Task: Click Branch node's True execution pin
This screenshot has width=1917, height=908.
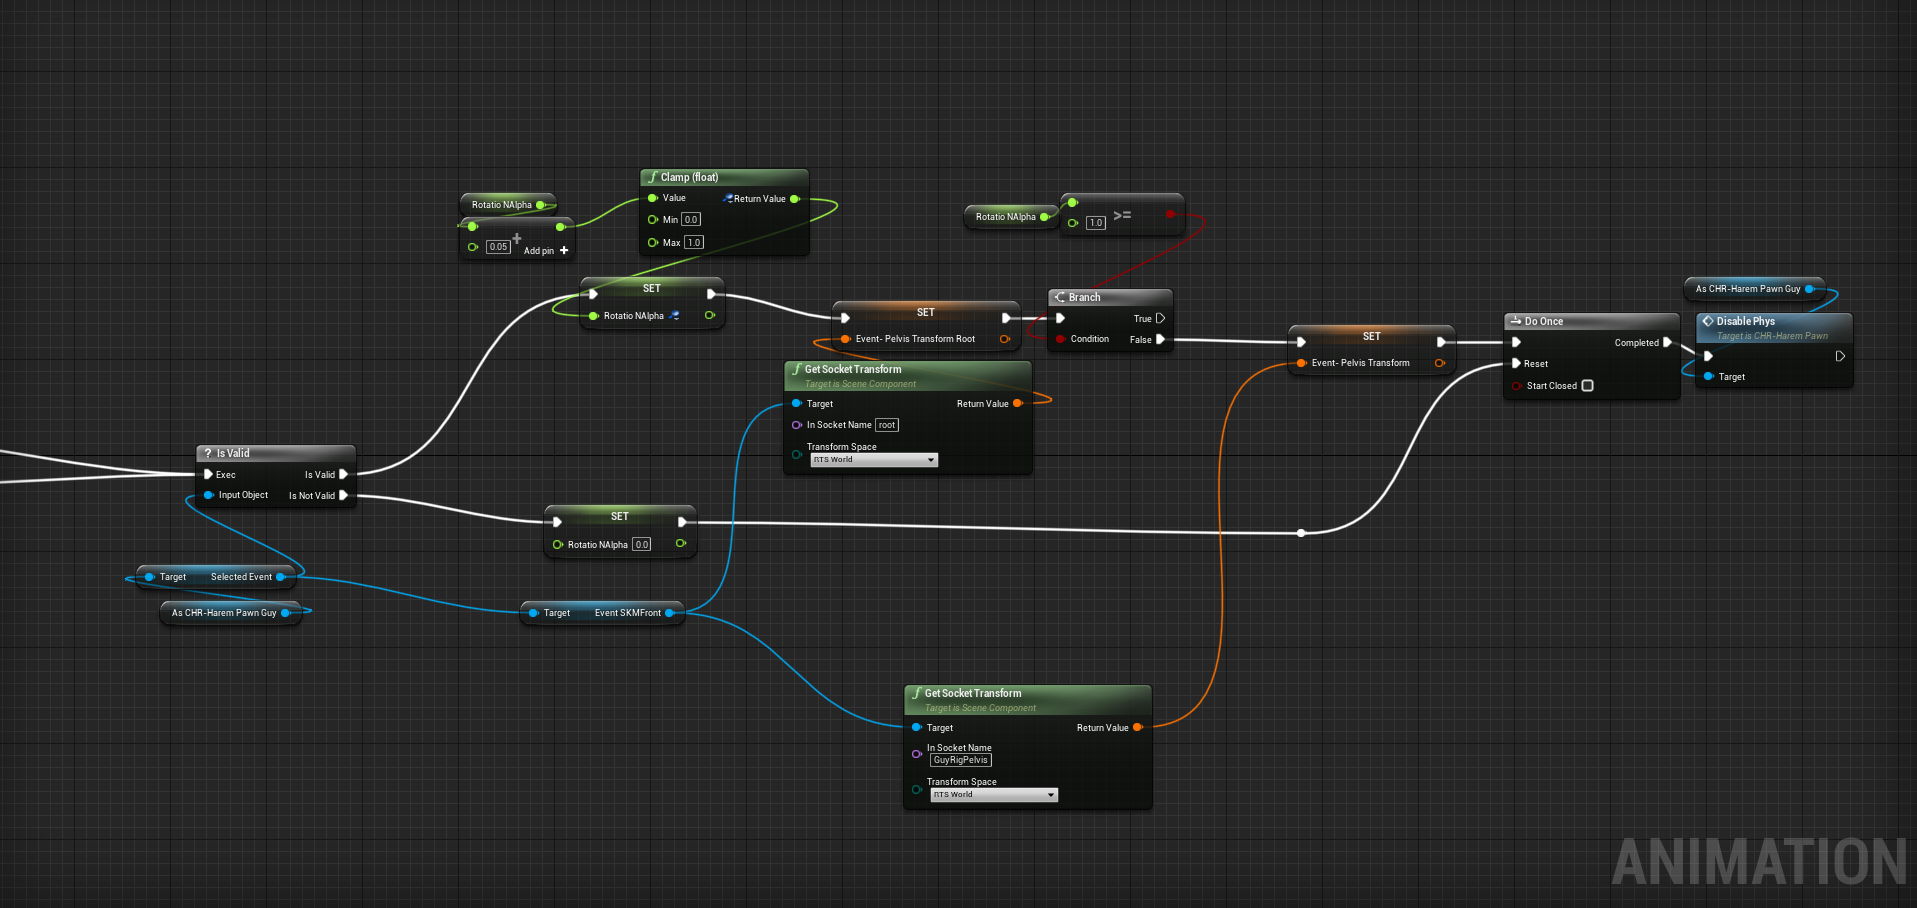Action: pos(1160,318)
